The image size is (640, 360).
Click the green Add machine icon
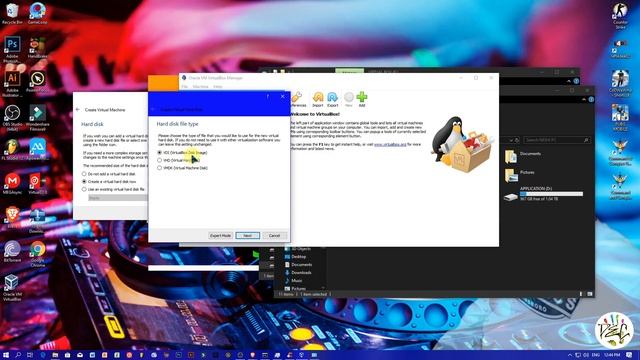[362, 99]
